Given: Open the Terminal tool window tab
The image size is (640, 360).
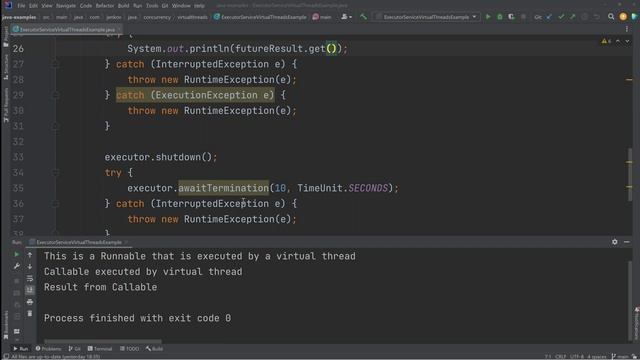Looking at the screenshot, I should point(100,349).
